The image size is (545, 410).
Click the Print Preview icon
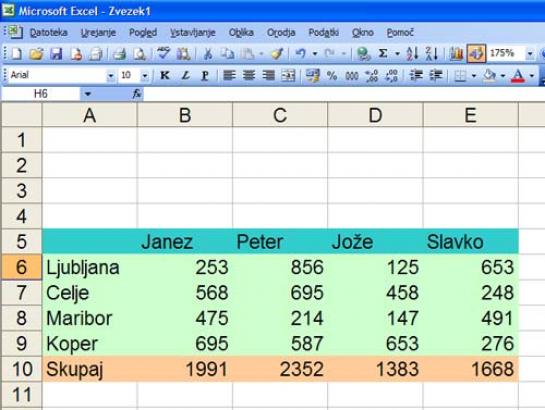[140, 54]
